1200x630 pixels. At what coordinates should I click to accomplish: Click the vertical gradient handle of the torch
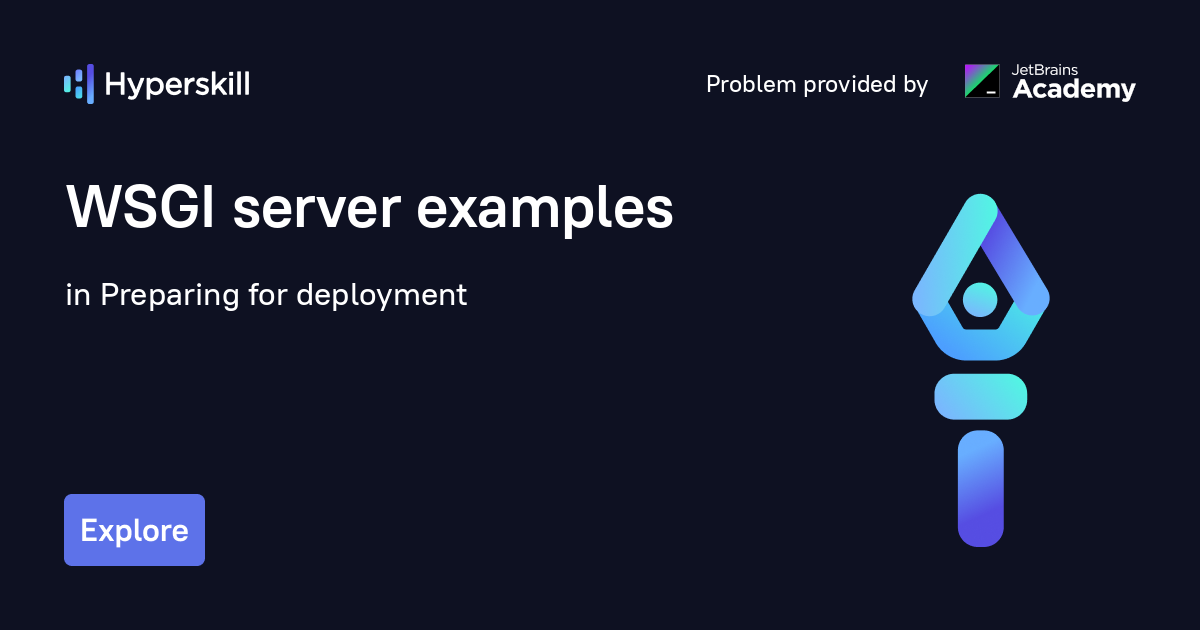981,487
